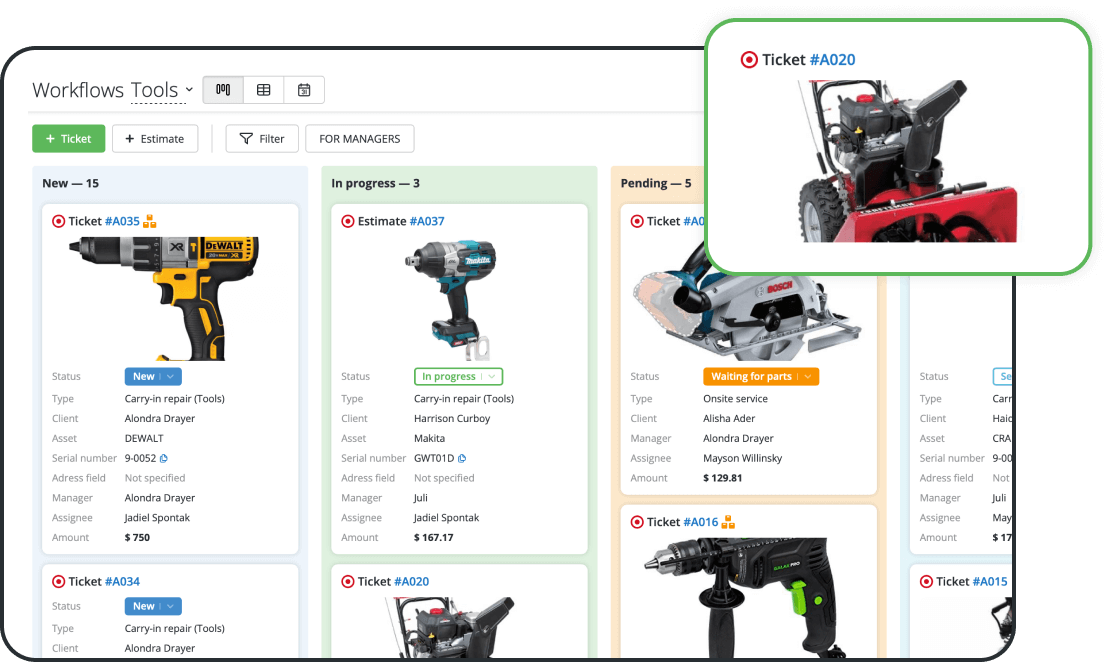Viewport: 1109px width, 662px height.
Task: Open the status dropdown showing New on #A035
Action: pyautogui.click(x=153, y=376)
